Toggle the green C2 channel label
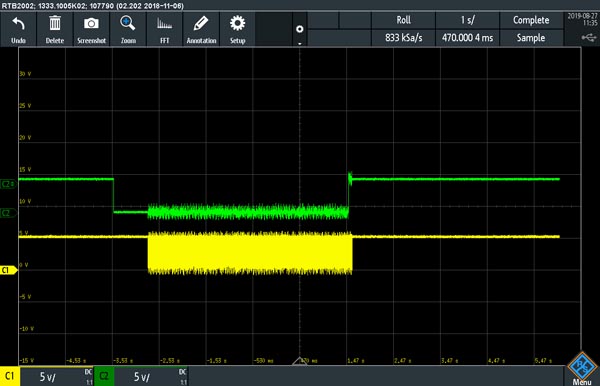Viewport: 600px width, 386px height. [x=104, y=376]
